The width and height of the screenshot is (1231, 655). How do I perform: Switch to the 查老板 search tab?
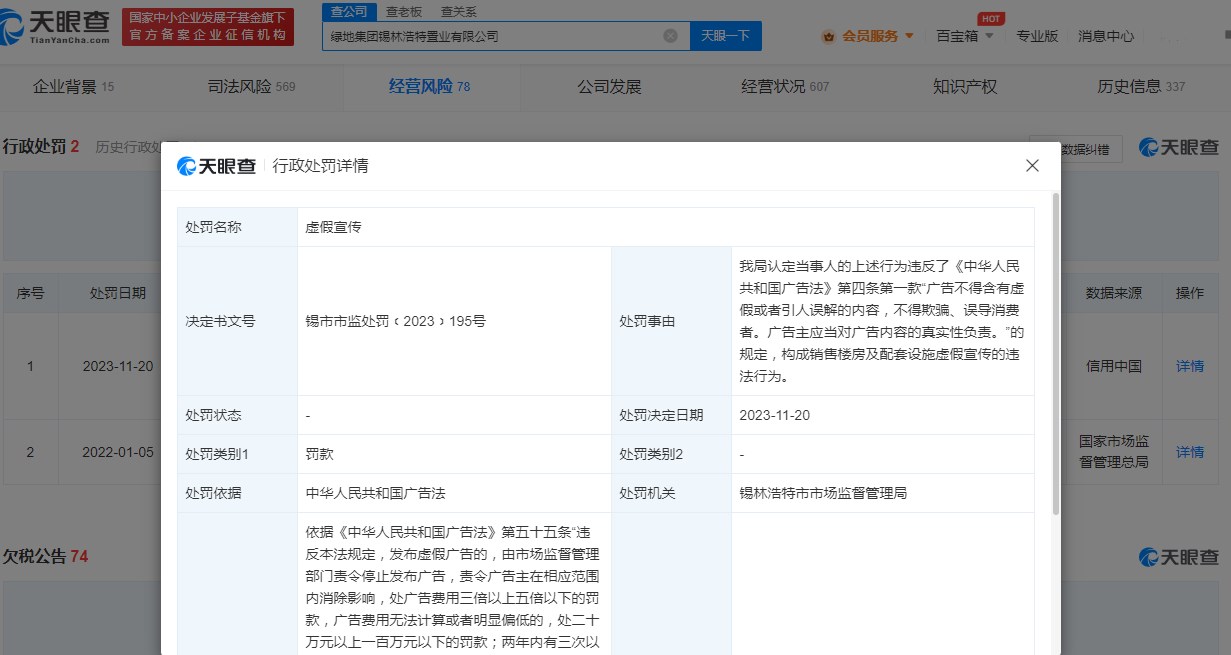403,11
